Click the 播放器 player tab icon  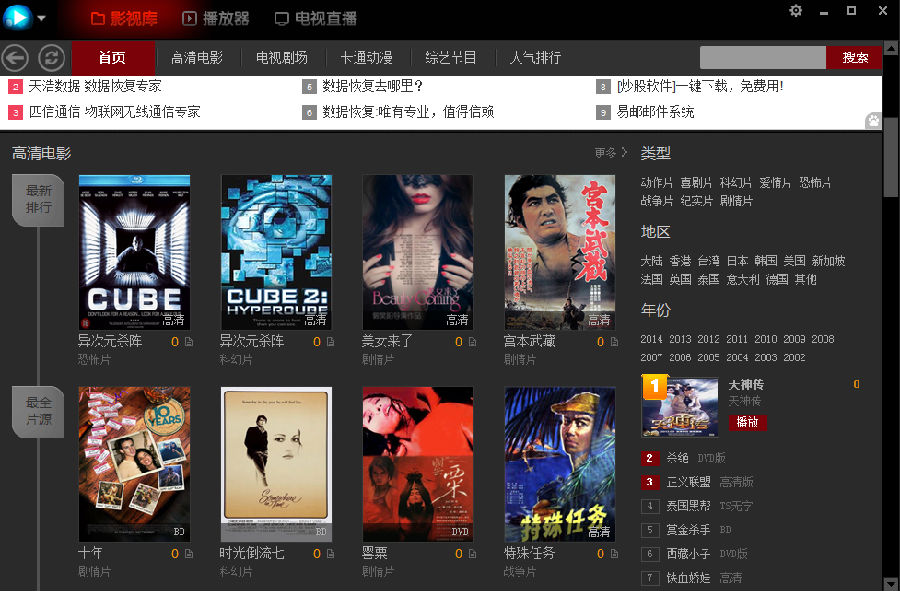pos(189,18)
